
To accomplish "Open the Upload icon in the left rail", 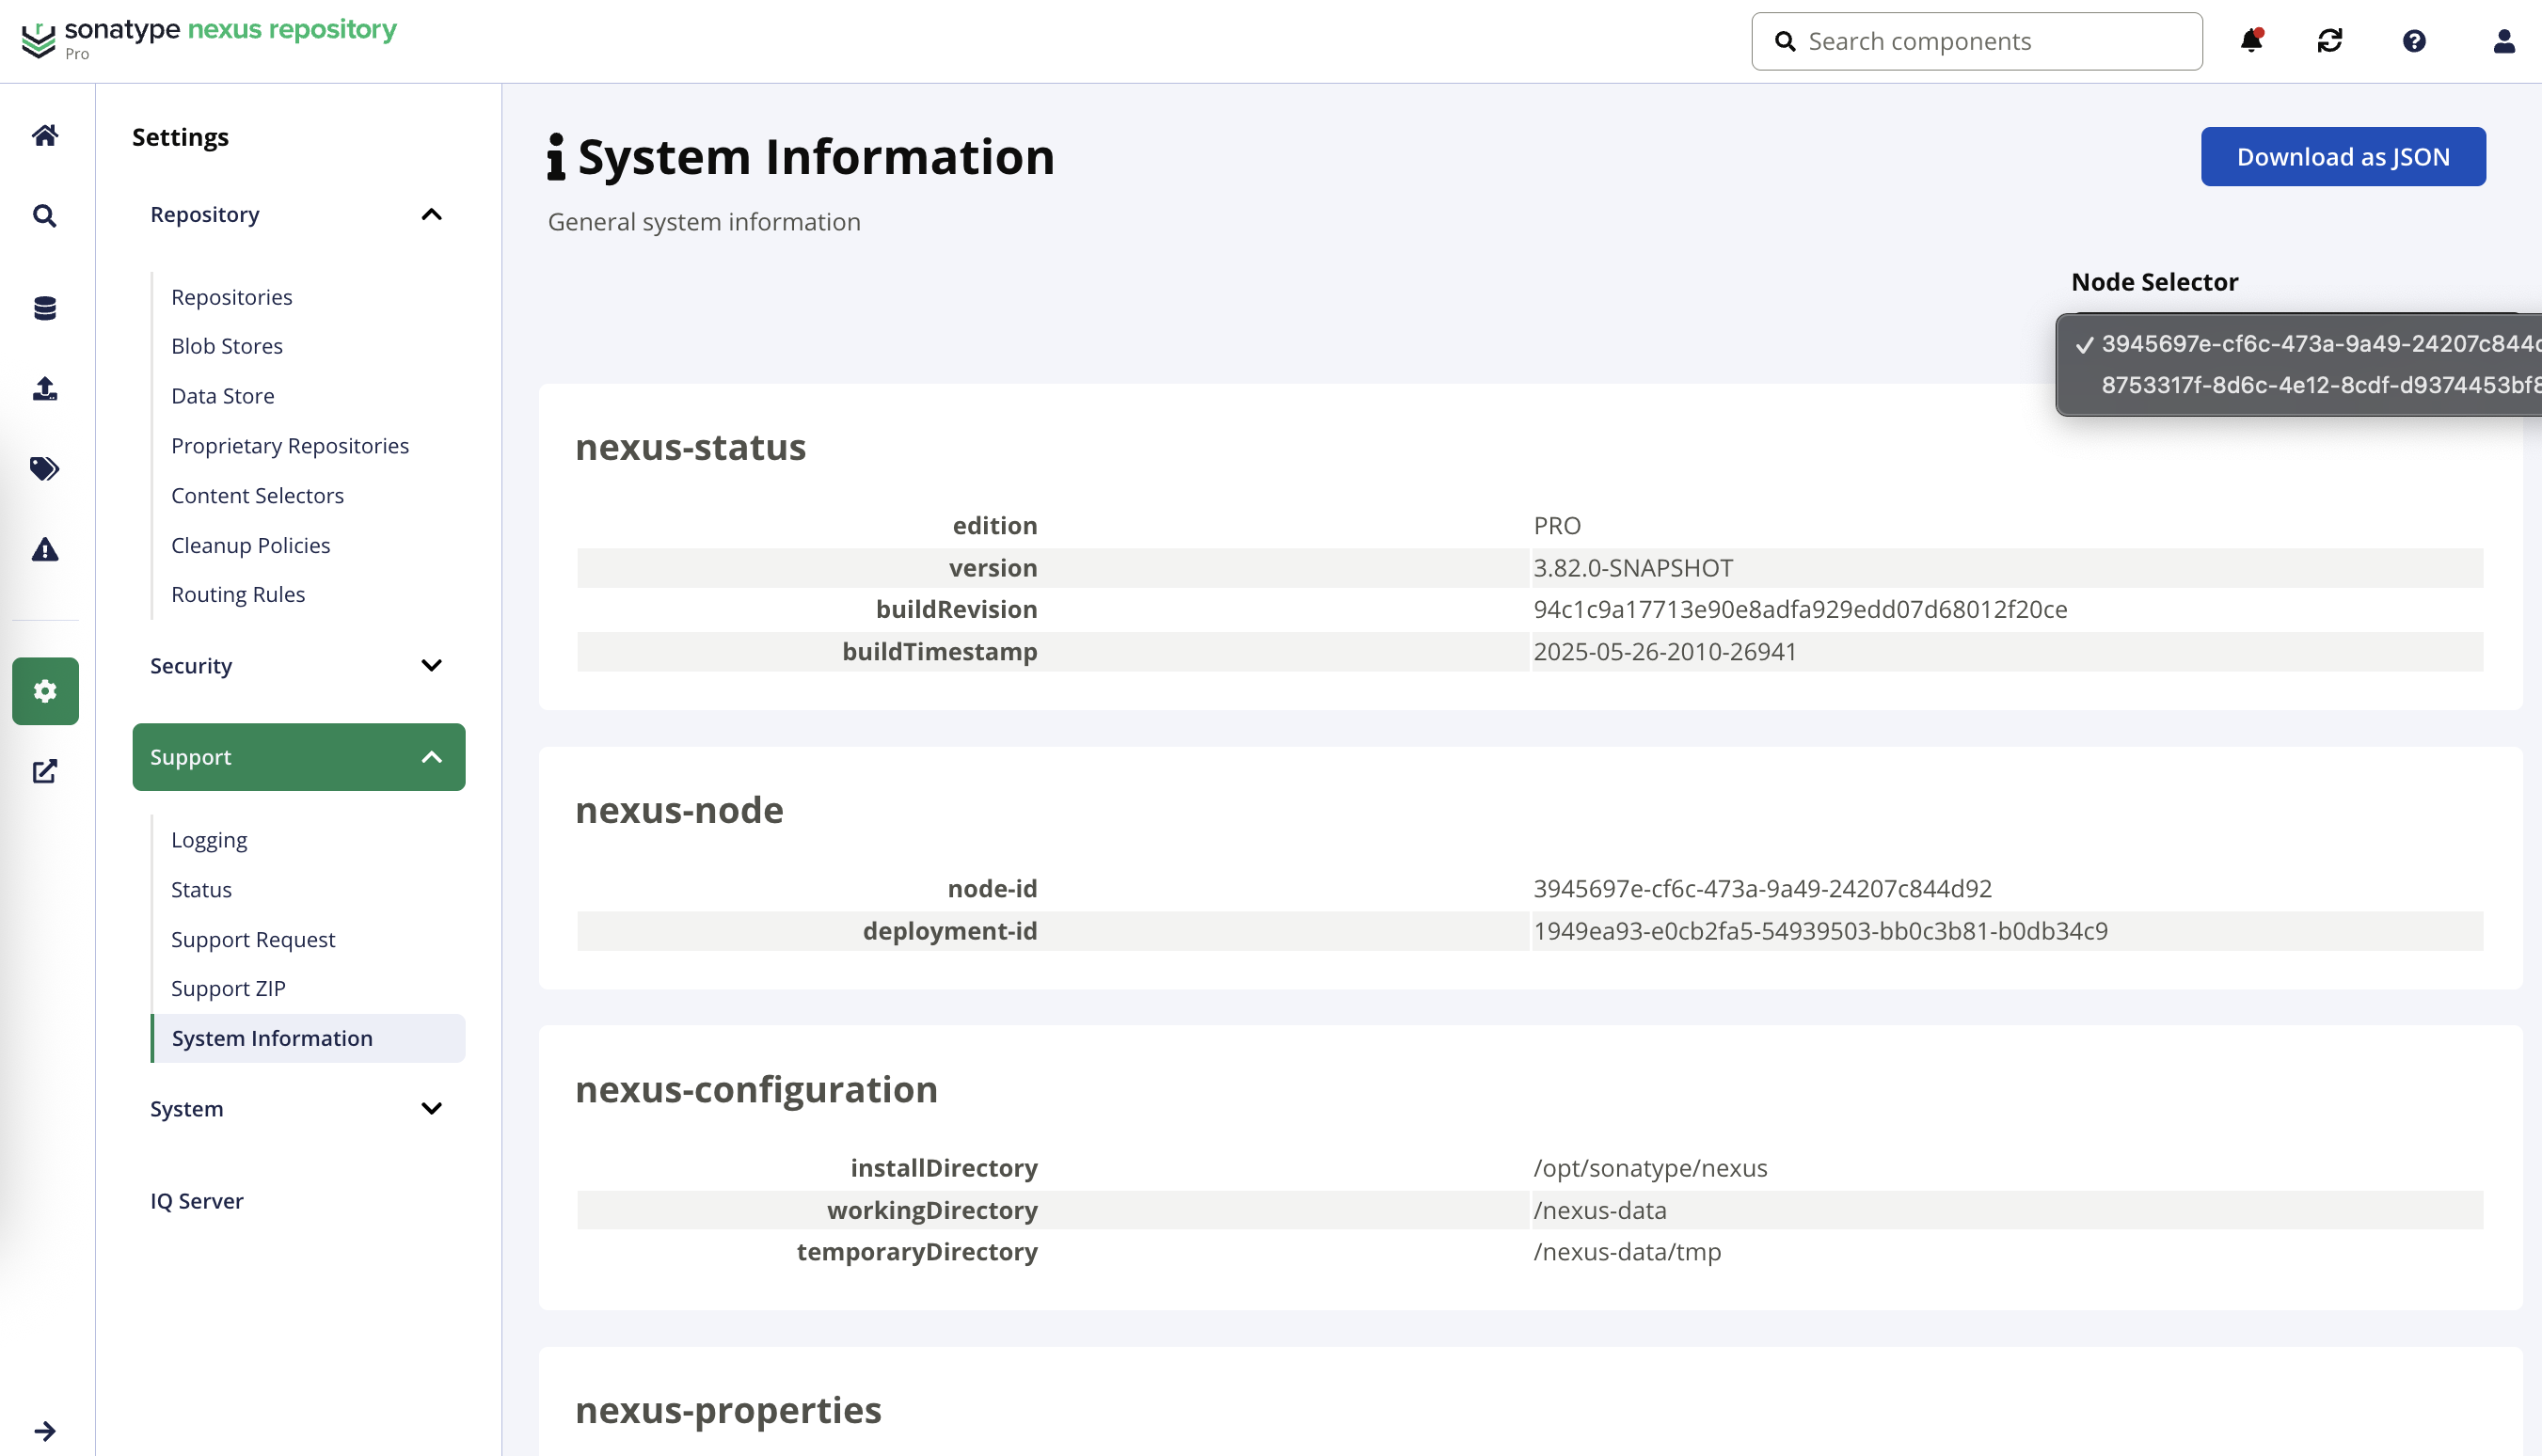I will (45, 388).
